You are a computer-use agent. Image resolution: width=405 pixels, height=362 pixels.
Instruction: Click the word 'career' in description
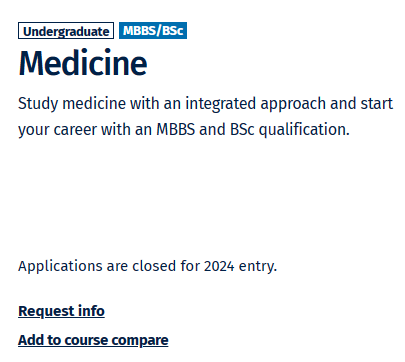pyautogui.click(x=75, y=130)
